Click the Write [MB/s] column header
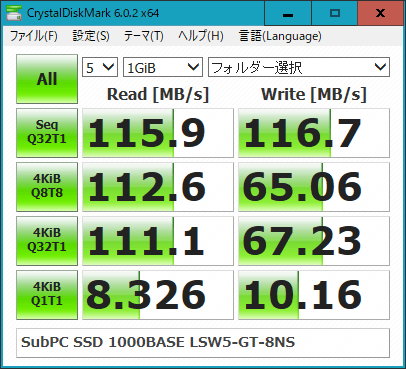The width and height of the screenshot is (406, 369). pyautogui.click(x=314, y=94)
